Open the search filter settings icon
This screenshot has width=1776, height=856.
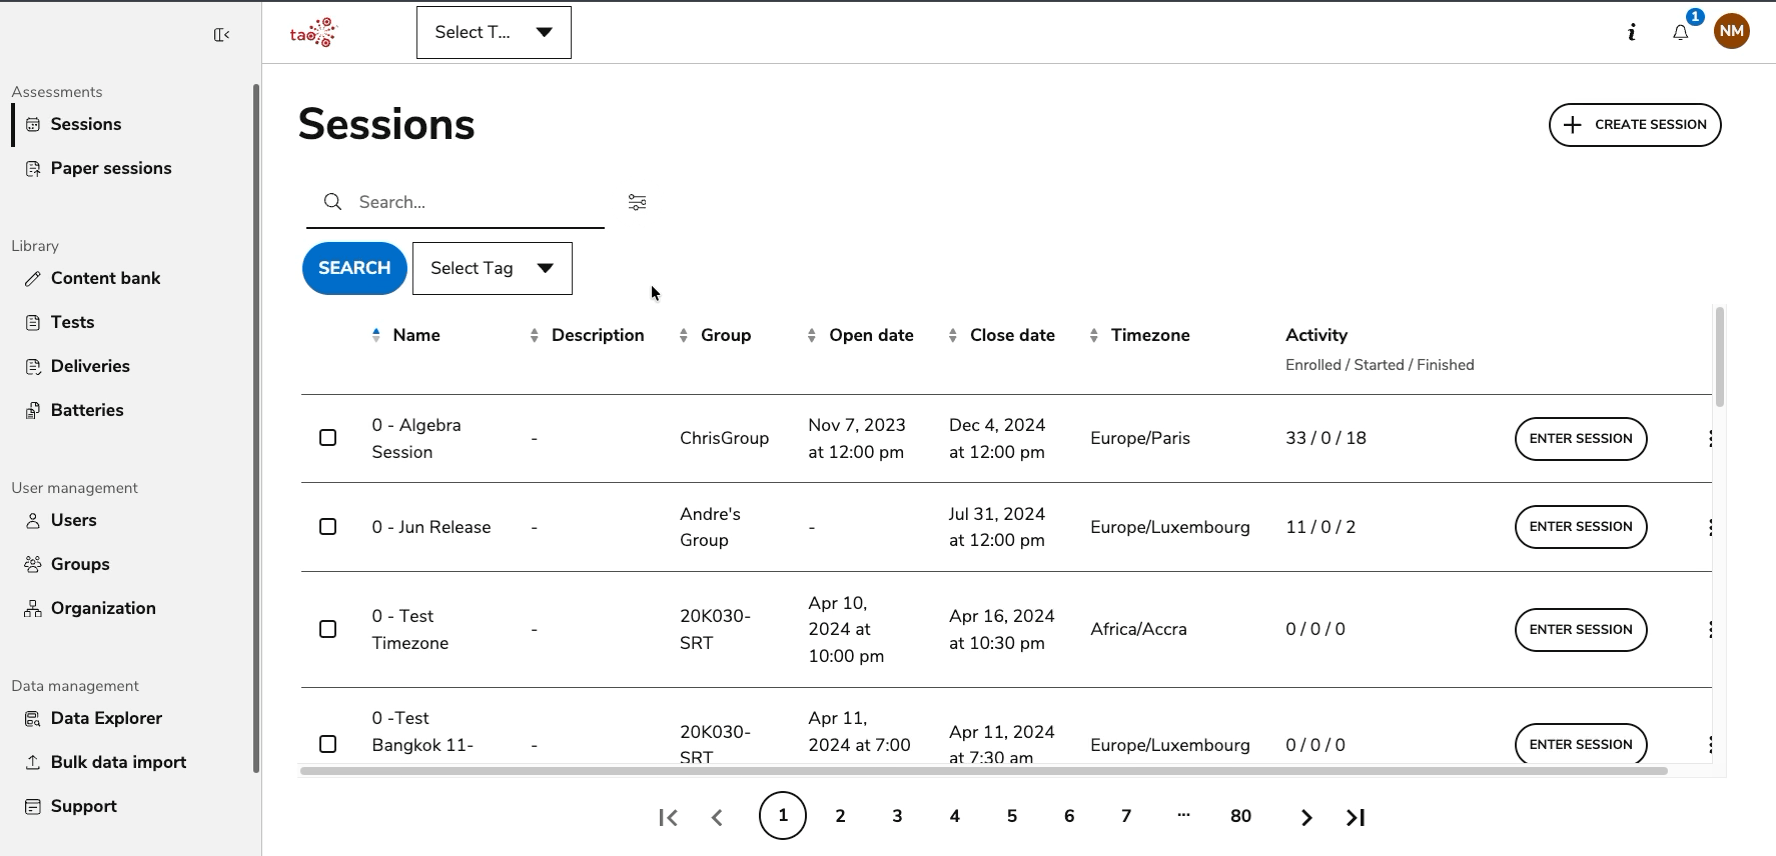point(637,202)
